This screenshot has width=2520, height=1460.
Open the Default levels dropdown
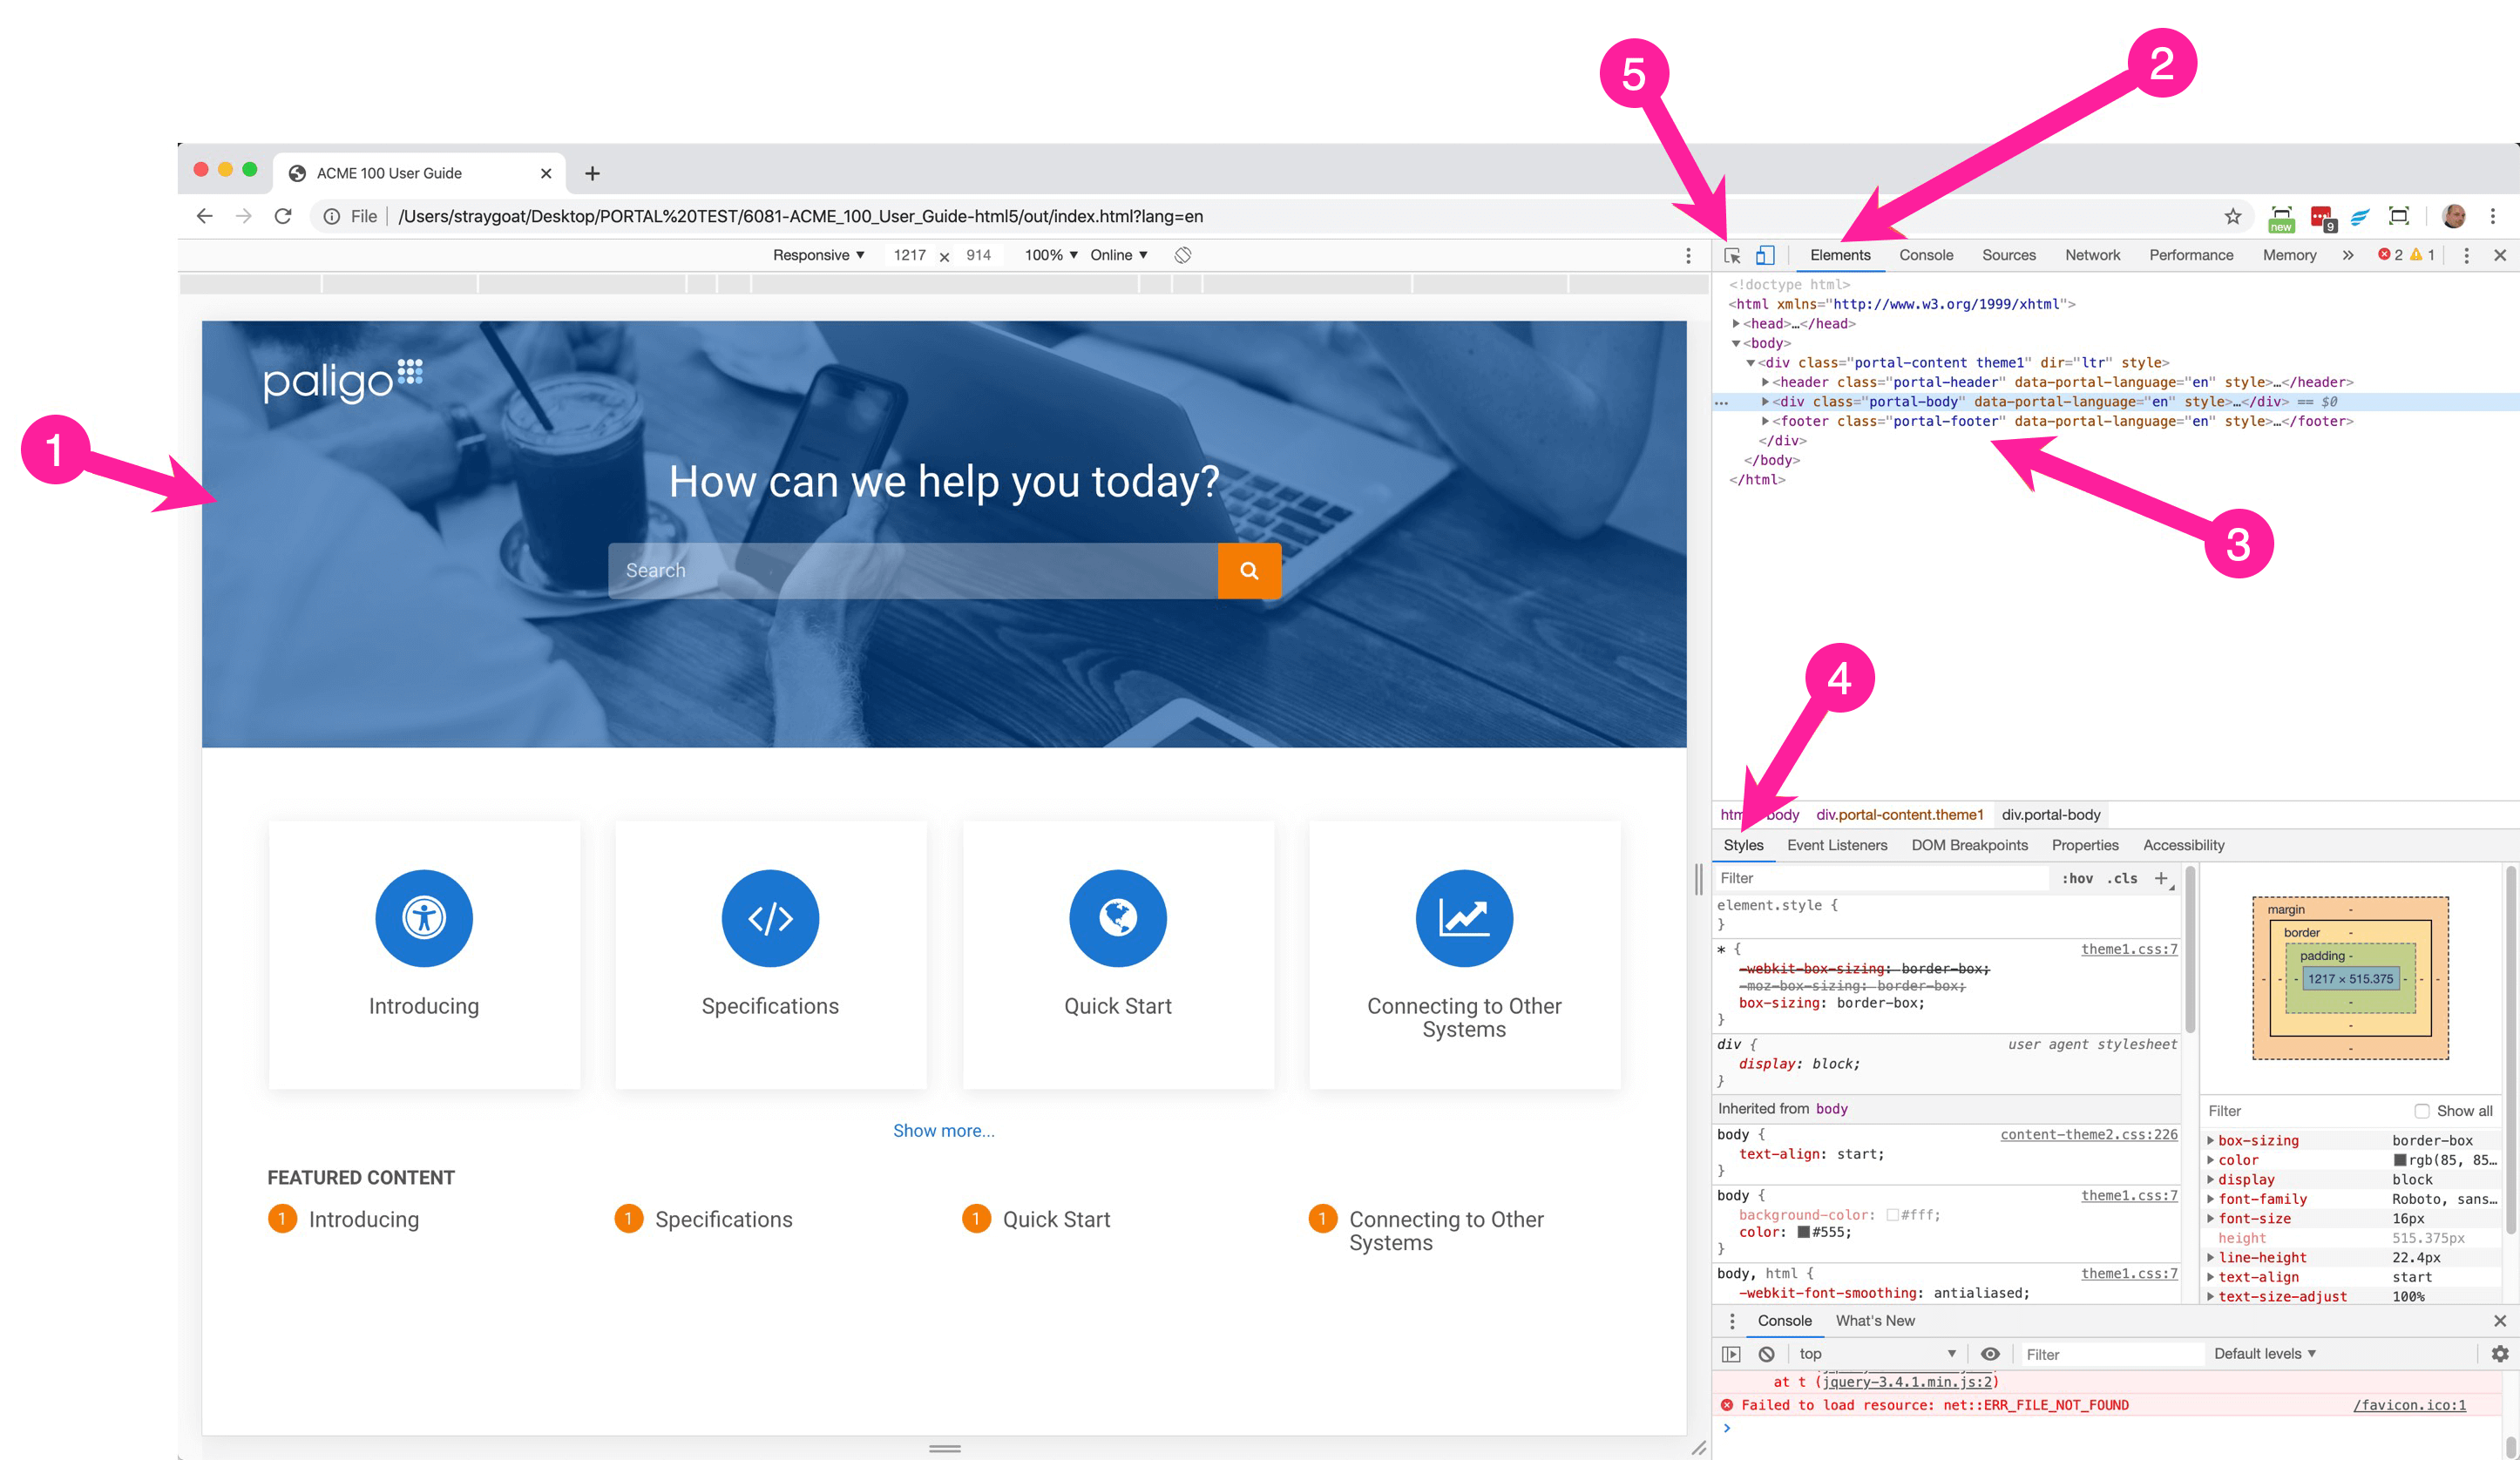click(x=2263, y=1353)
